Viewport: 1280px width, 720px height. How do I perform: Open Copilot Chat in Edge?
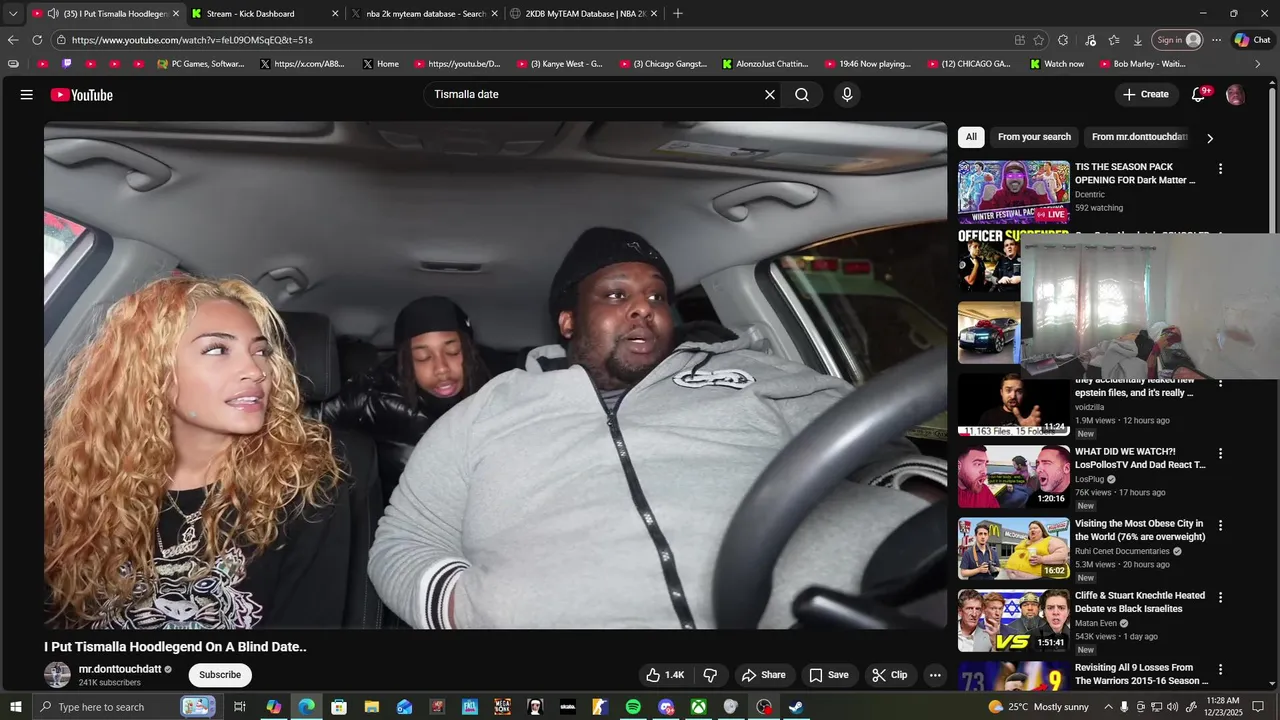click(1253, 40)
